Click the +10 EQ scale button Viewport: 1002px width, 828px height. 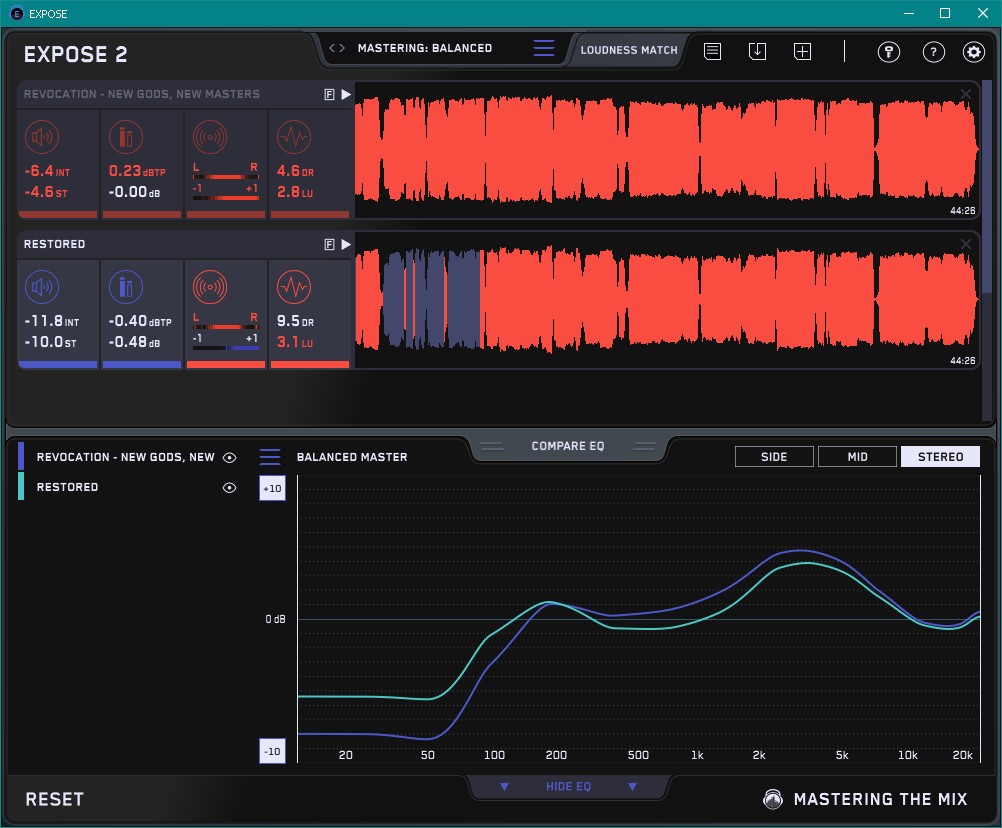pyautogui.click(x=271, y=488)
